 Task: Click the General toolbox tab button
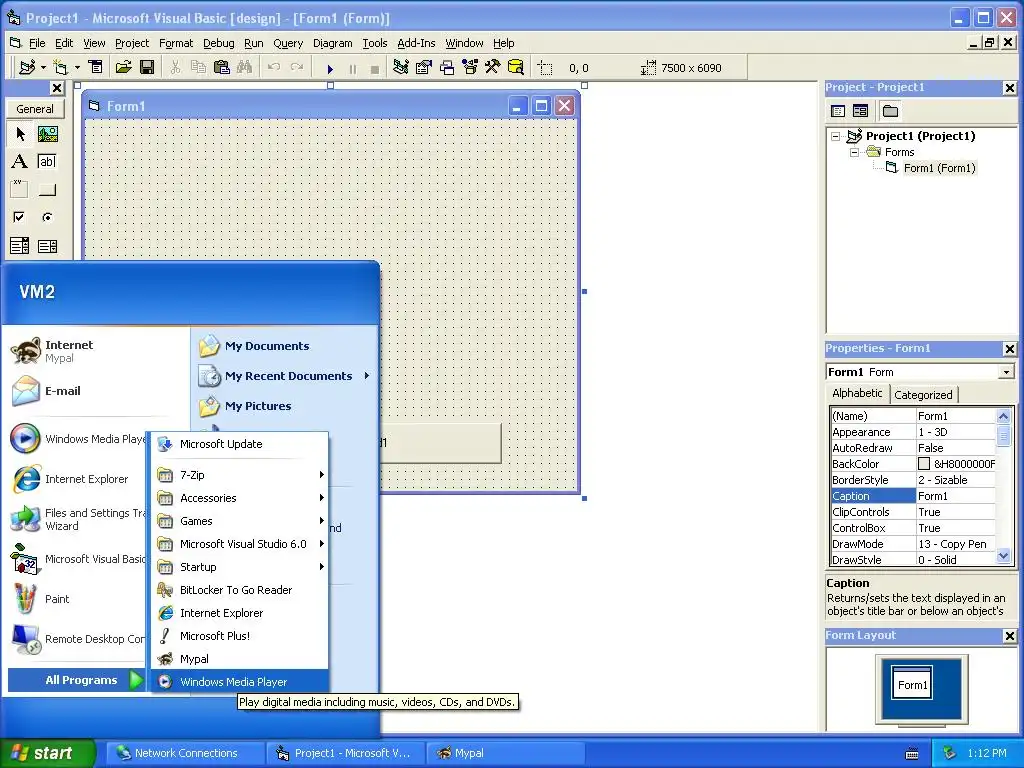click(x=35, y=109)
